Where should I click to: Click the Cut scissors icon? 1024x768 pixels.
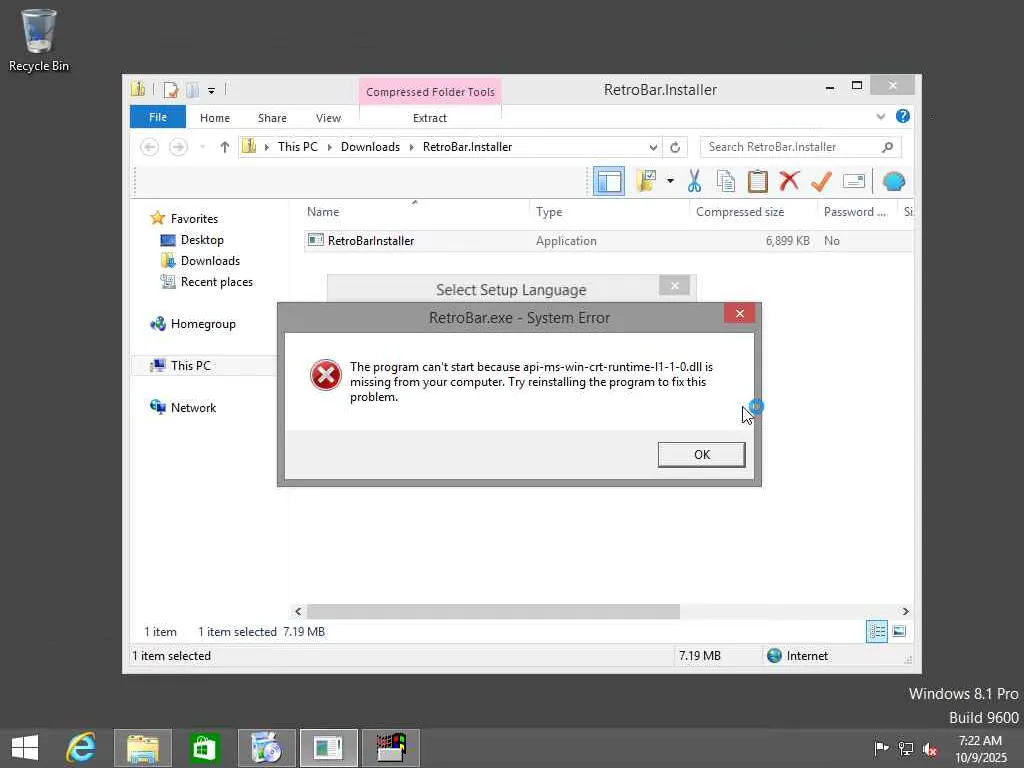coord(694,181)
